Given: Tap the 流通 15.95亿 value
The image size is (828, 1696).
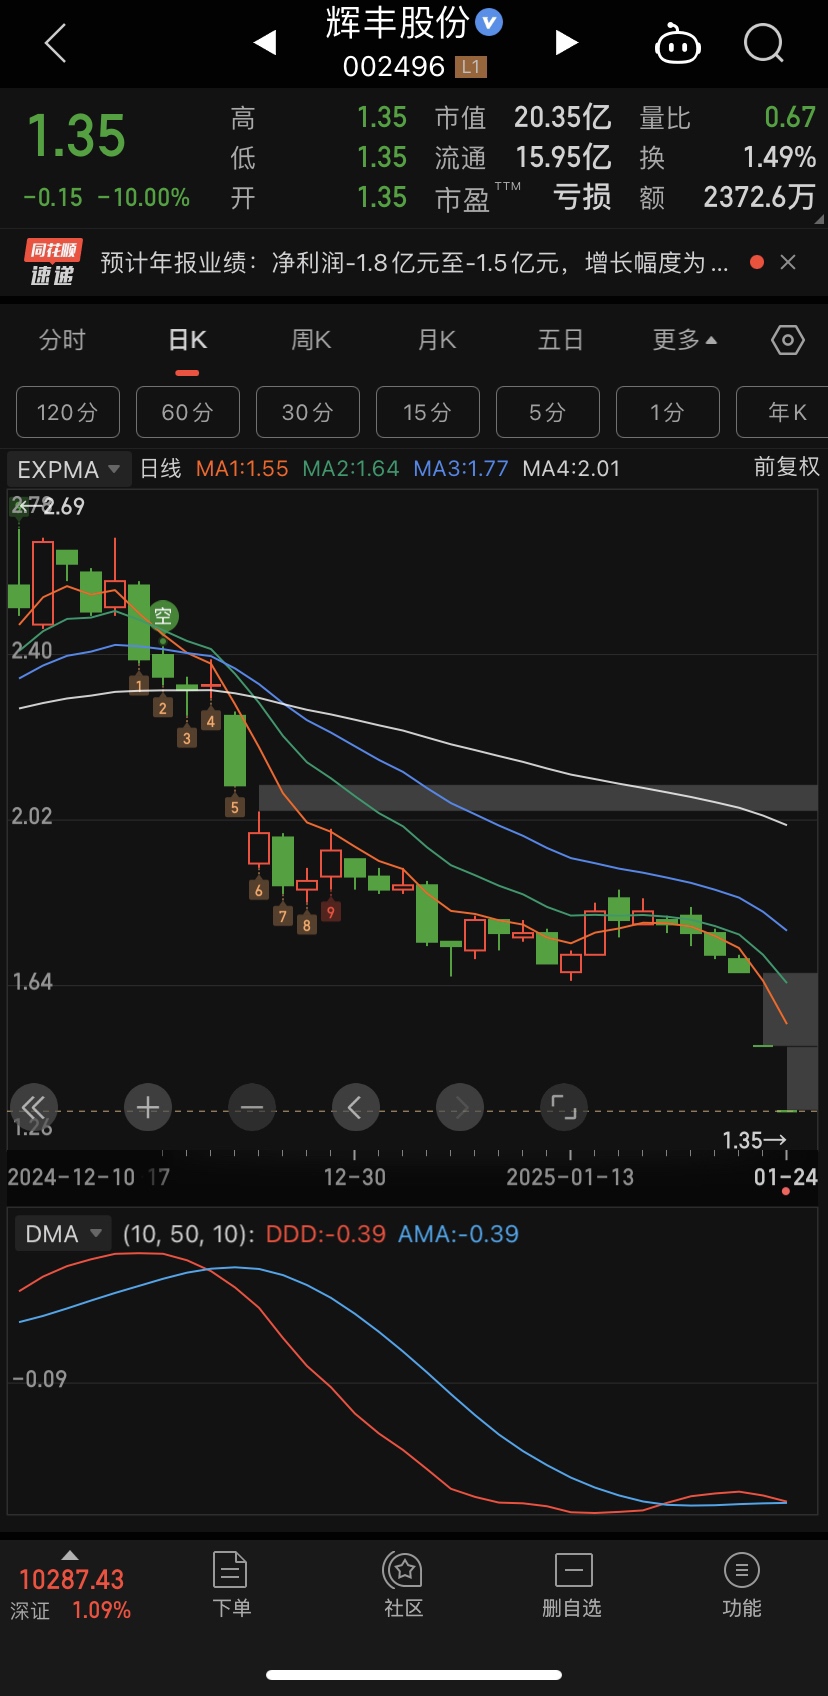Looking at the screenshot, I should (x=563, y=157).
